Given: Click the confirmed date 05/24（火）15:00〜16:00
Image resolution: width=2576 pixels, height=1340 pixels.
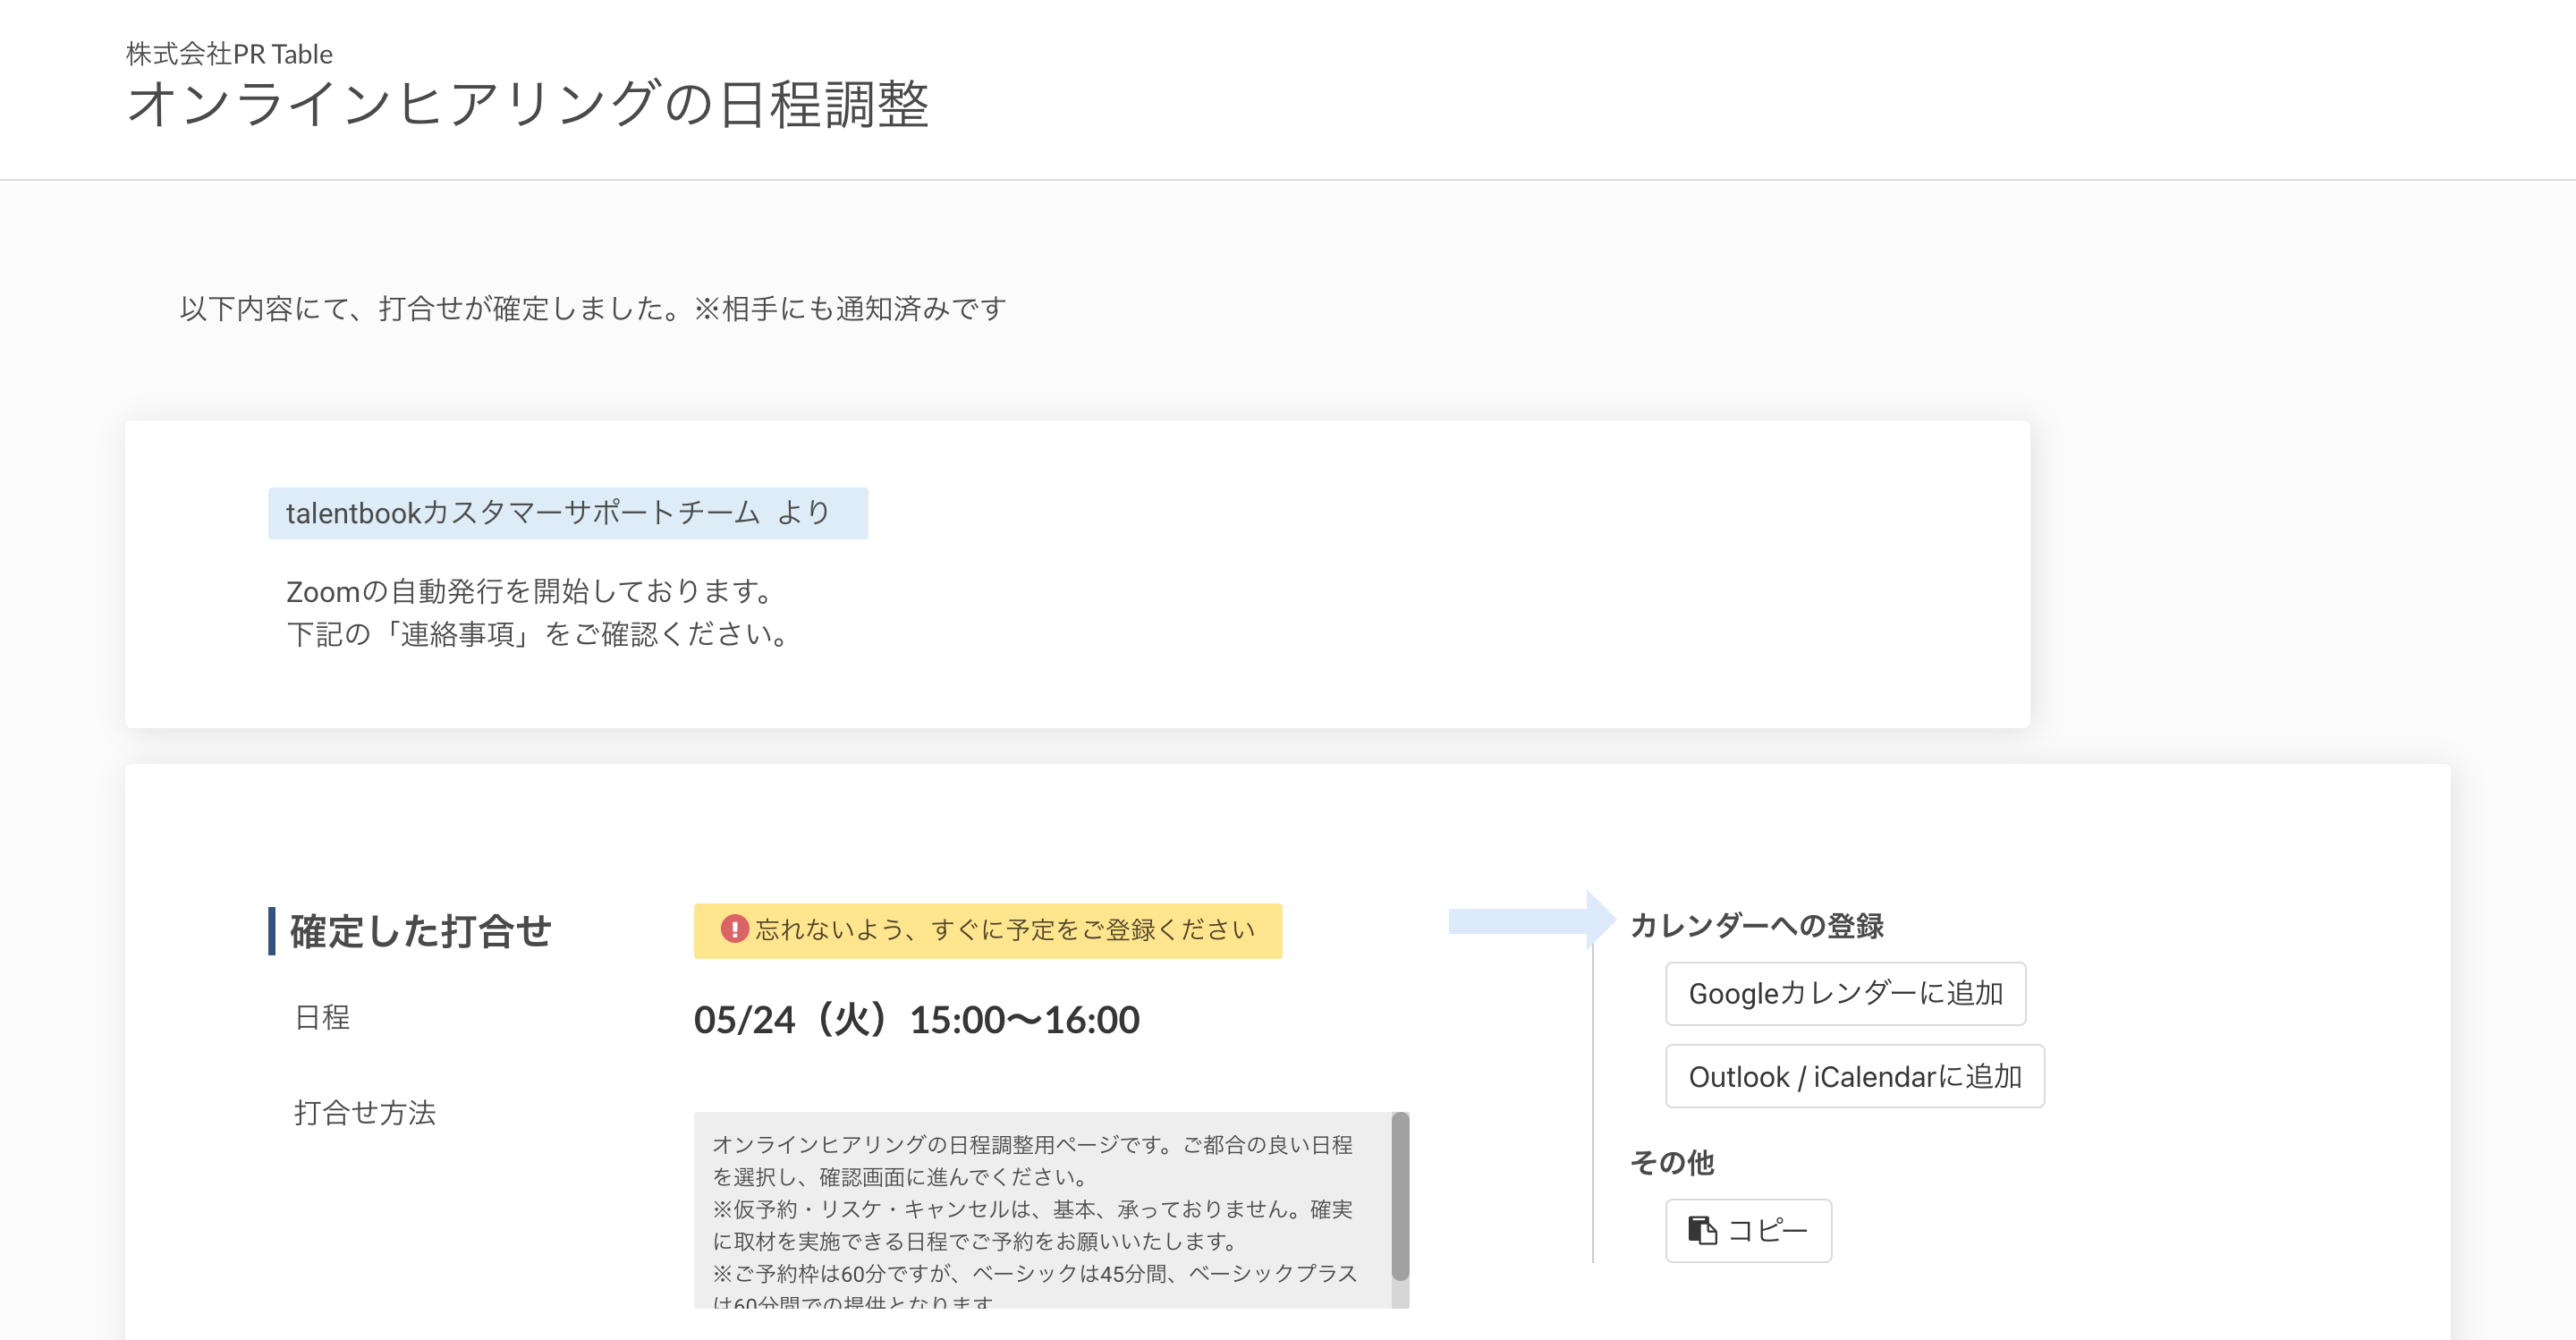Looking at the screenshot, I should point(916,1020).
